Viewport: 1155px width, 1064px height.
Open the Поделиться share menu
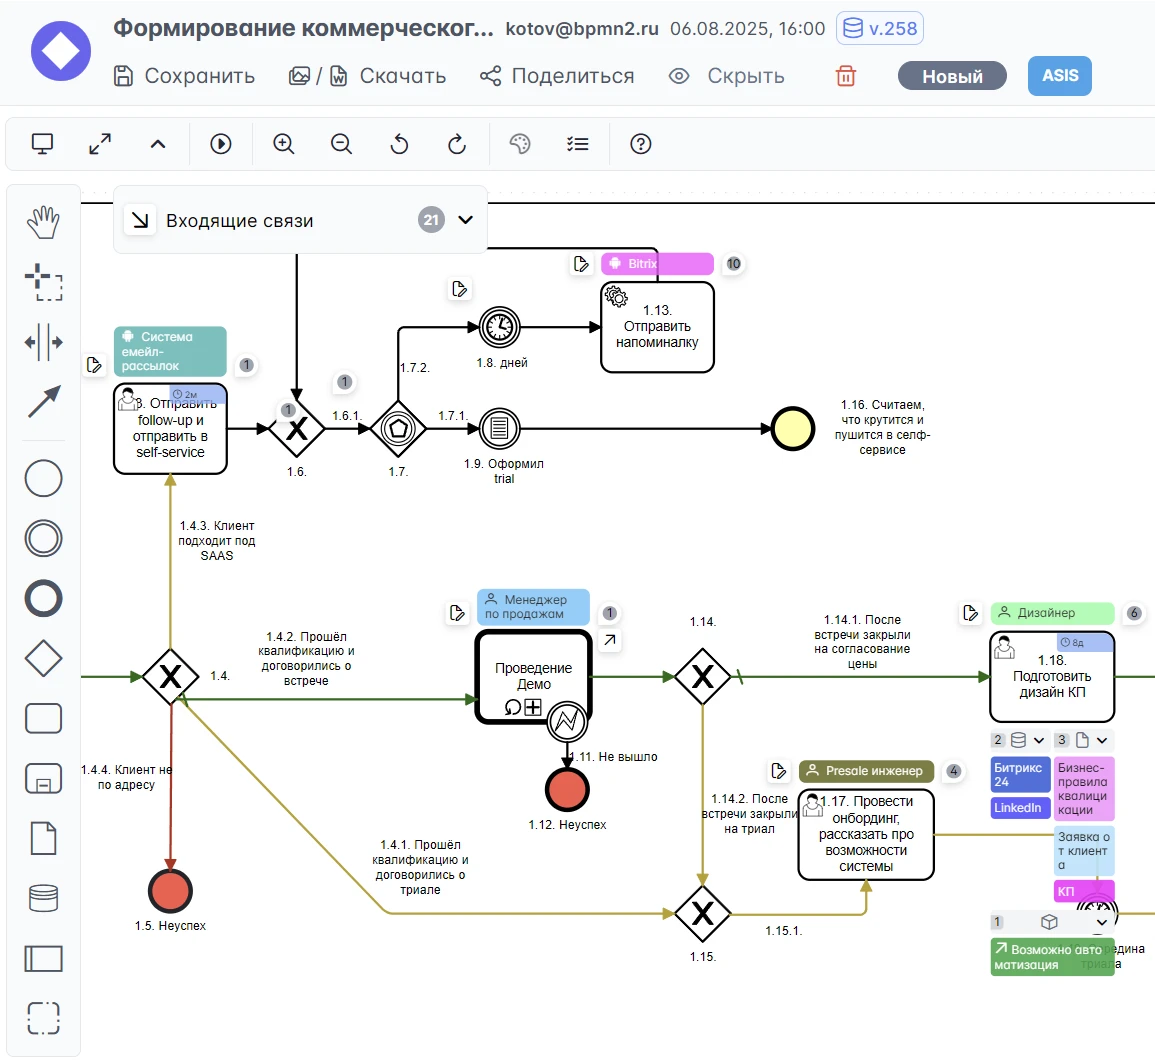(x=557, y=76)
